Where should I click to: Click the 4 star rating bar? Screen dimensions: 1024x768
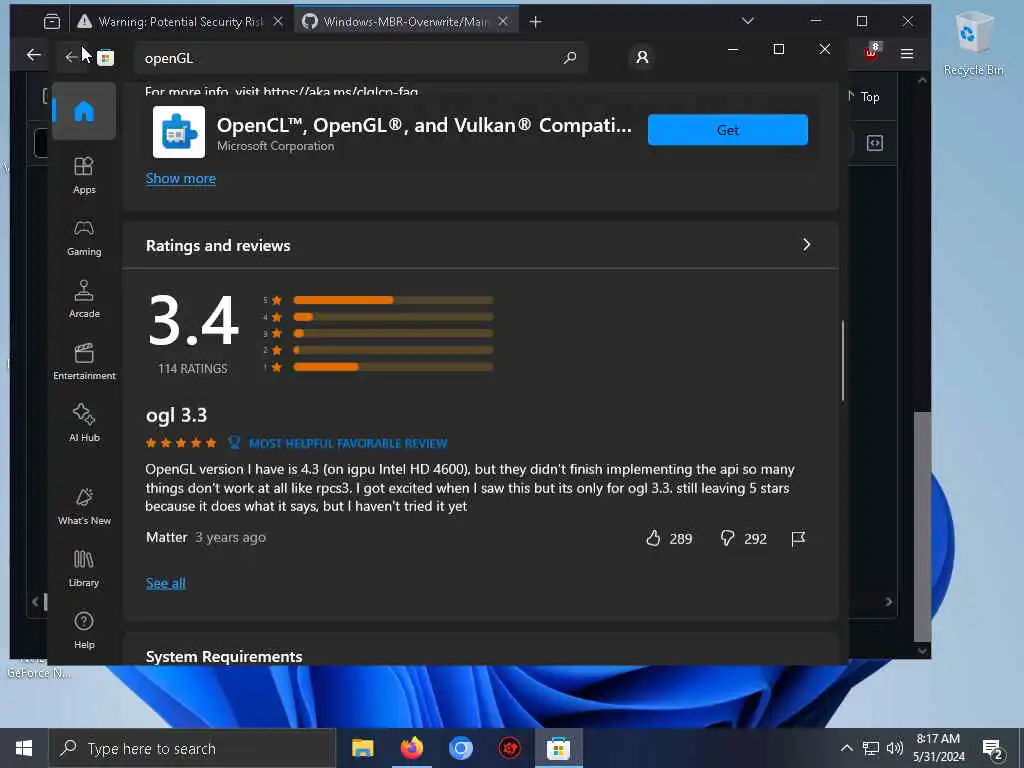tap(393, 317)
